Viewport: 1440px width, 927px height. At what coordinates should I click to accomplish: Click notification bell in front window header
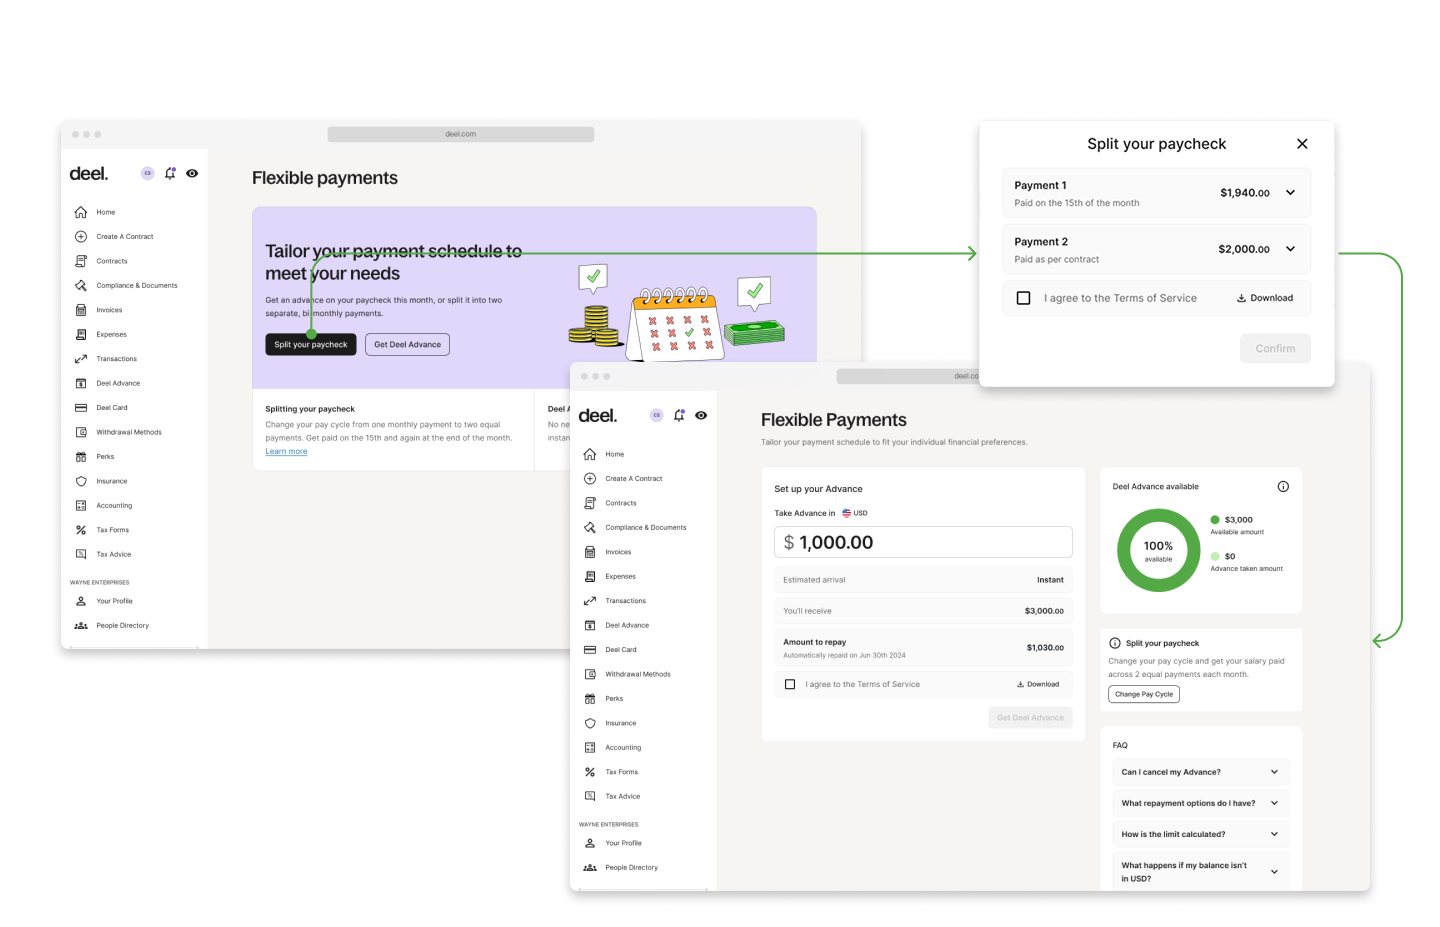tap(679, 415)
